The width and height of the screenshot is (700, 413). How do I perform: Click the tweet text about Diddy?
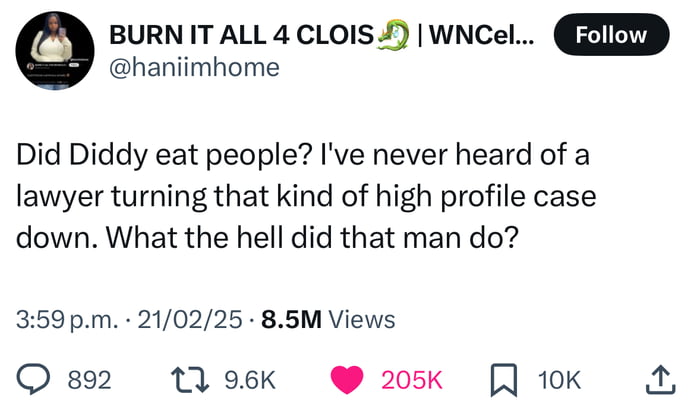(306, 198)
